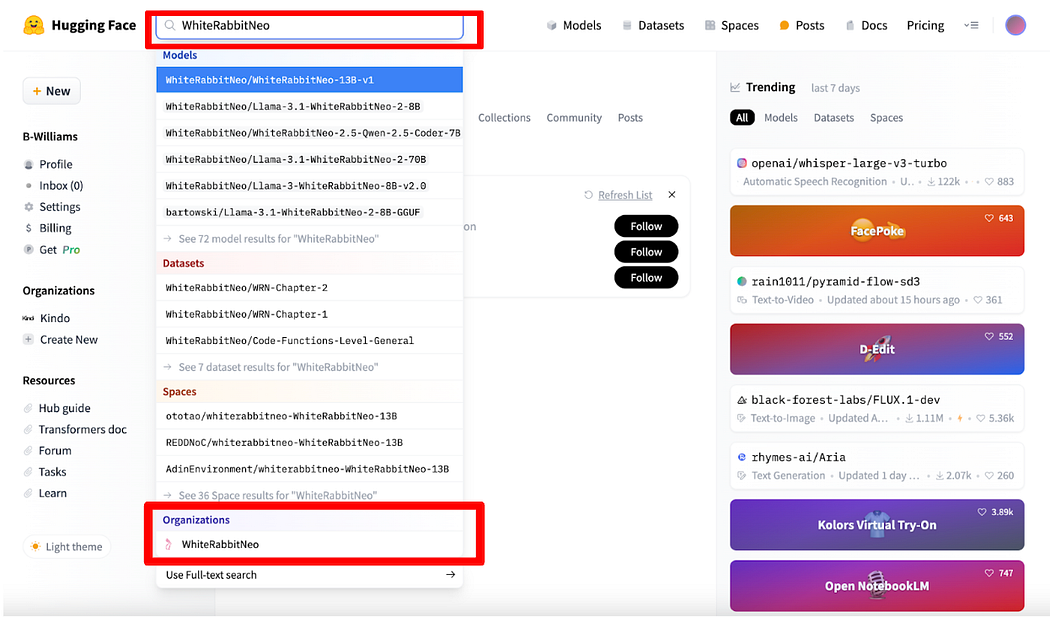Switch to the Community tab

tap(574, 118)
